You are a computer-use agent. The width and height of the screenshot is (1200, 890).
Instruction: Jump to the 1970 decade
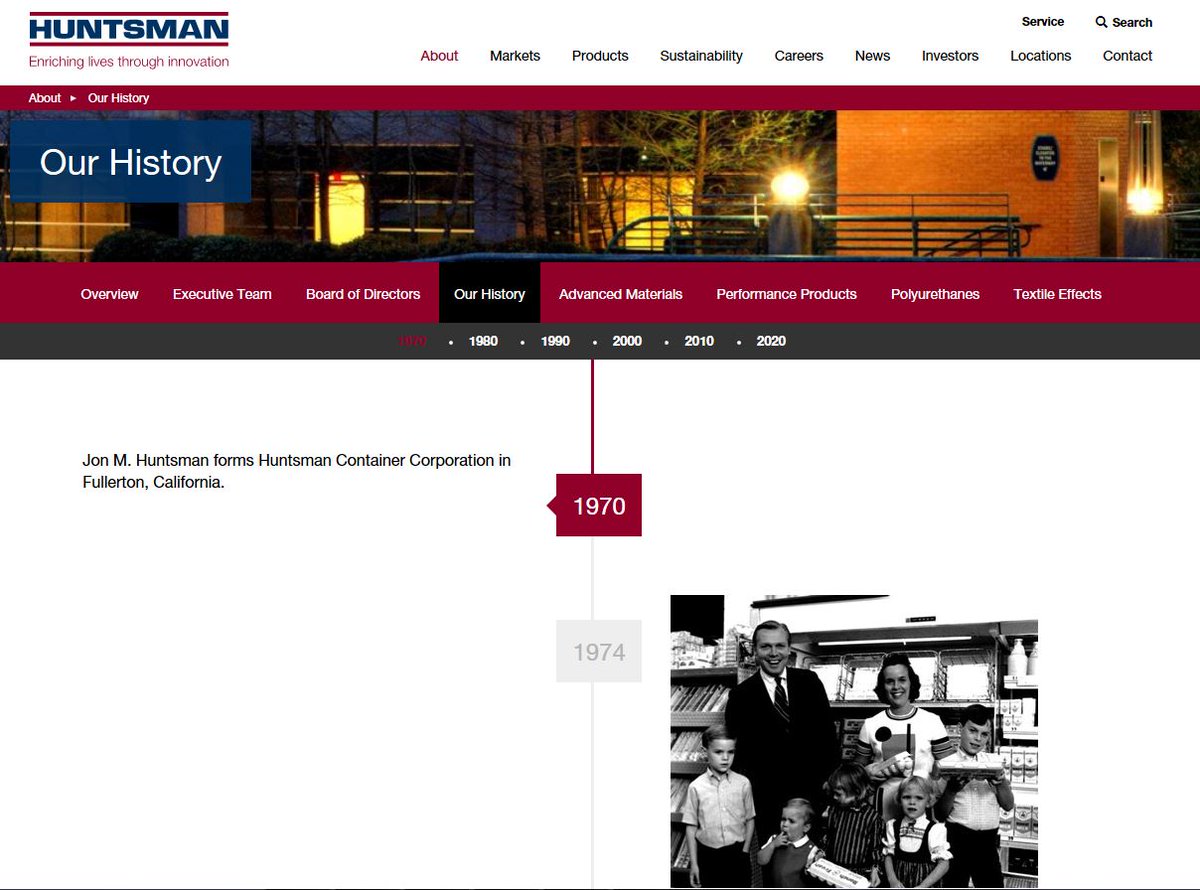pos(412,341)
